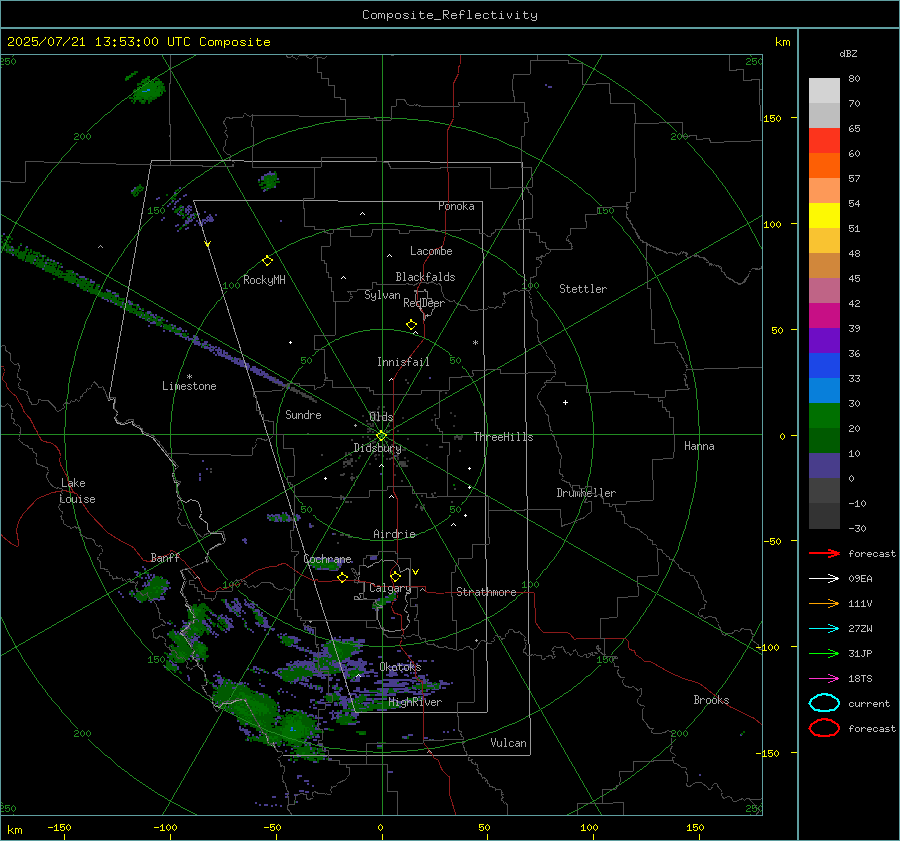Screen dimensions: 900x841
Task: Click the Brooks city label
Action: [x=711, y=700]
